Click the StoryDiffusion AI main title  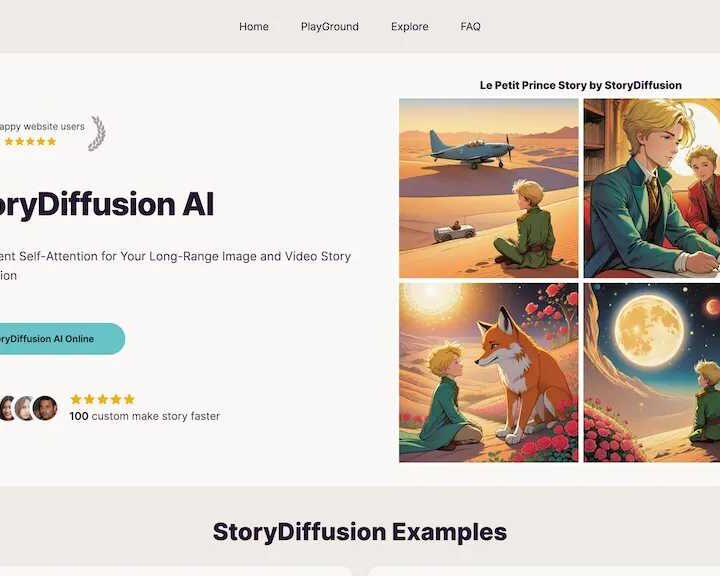[x=107, y=204]
